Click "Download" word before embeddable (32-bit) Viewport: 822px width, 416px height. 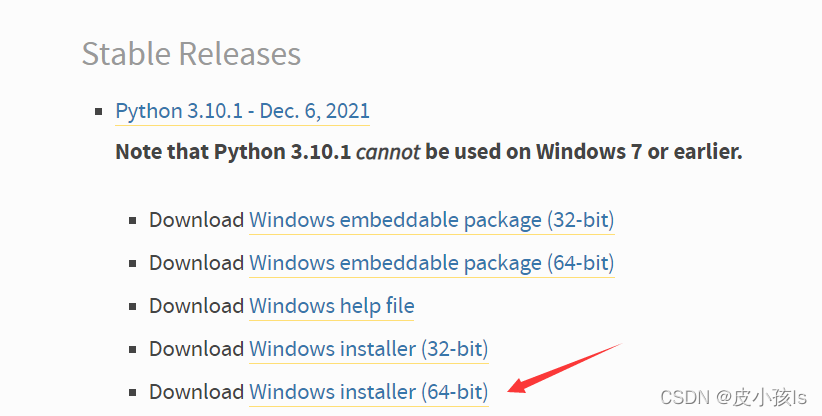[x=196, y=219]
